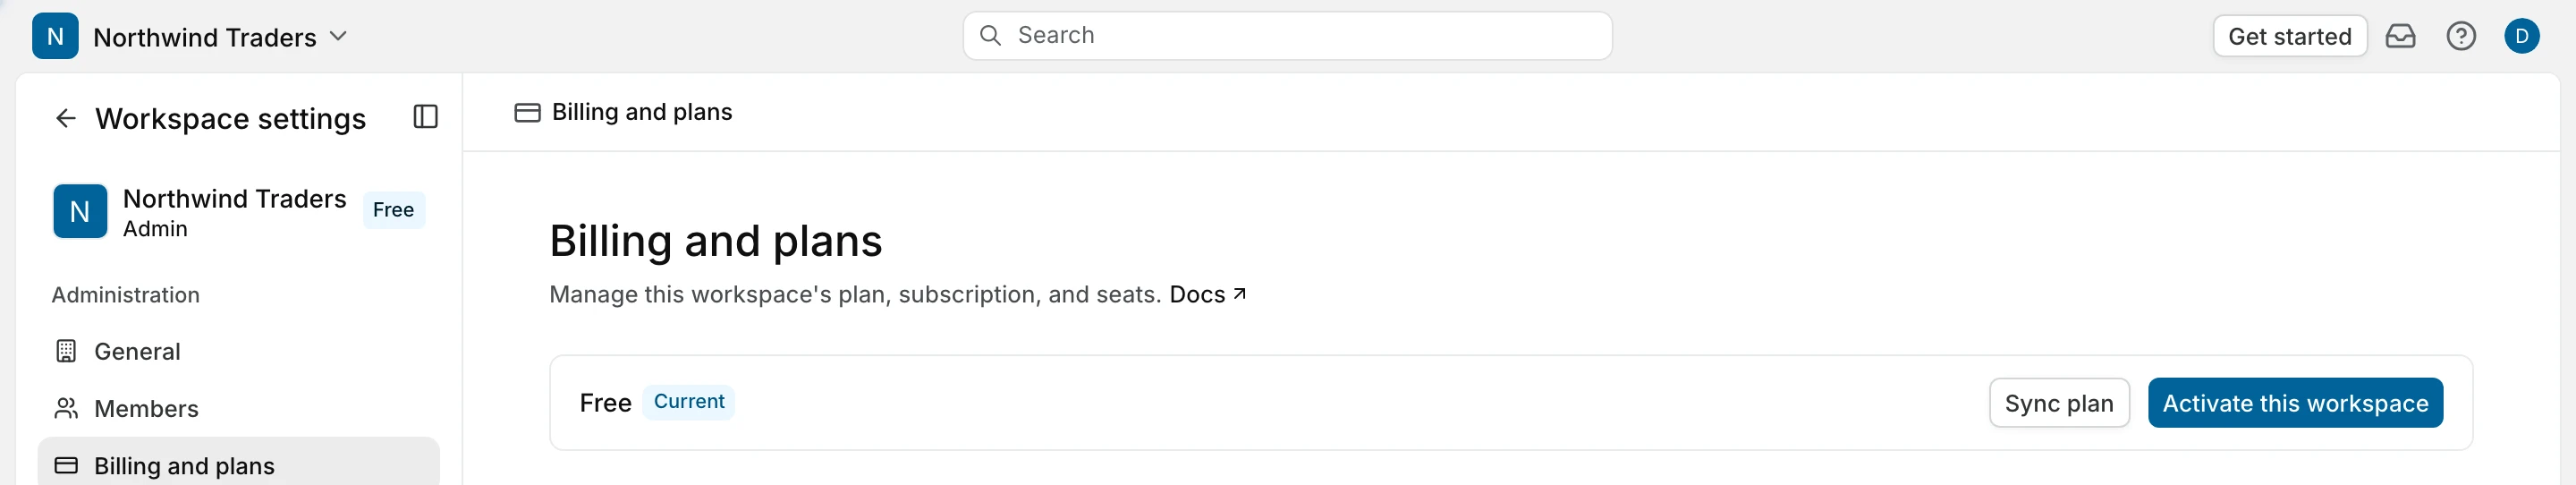Click the Free plan badge in sidebar

pyautogui.click(x=393, y=210)
